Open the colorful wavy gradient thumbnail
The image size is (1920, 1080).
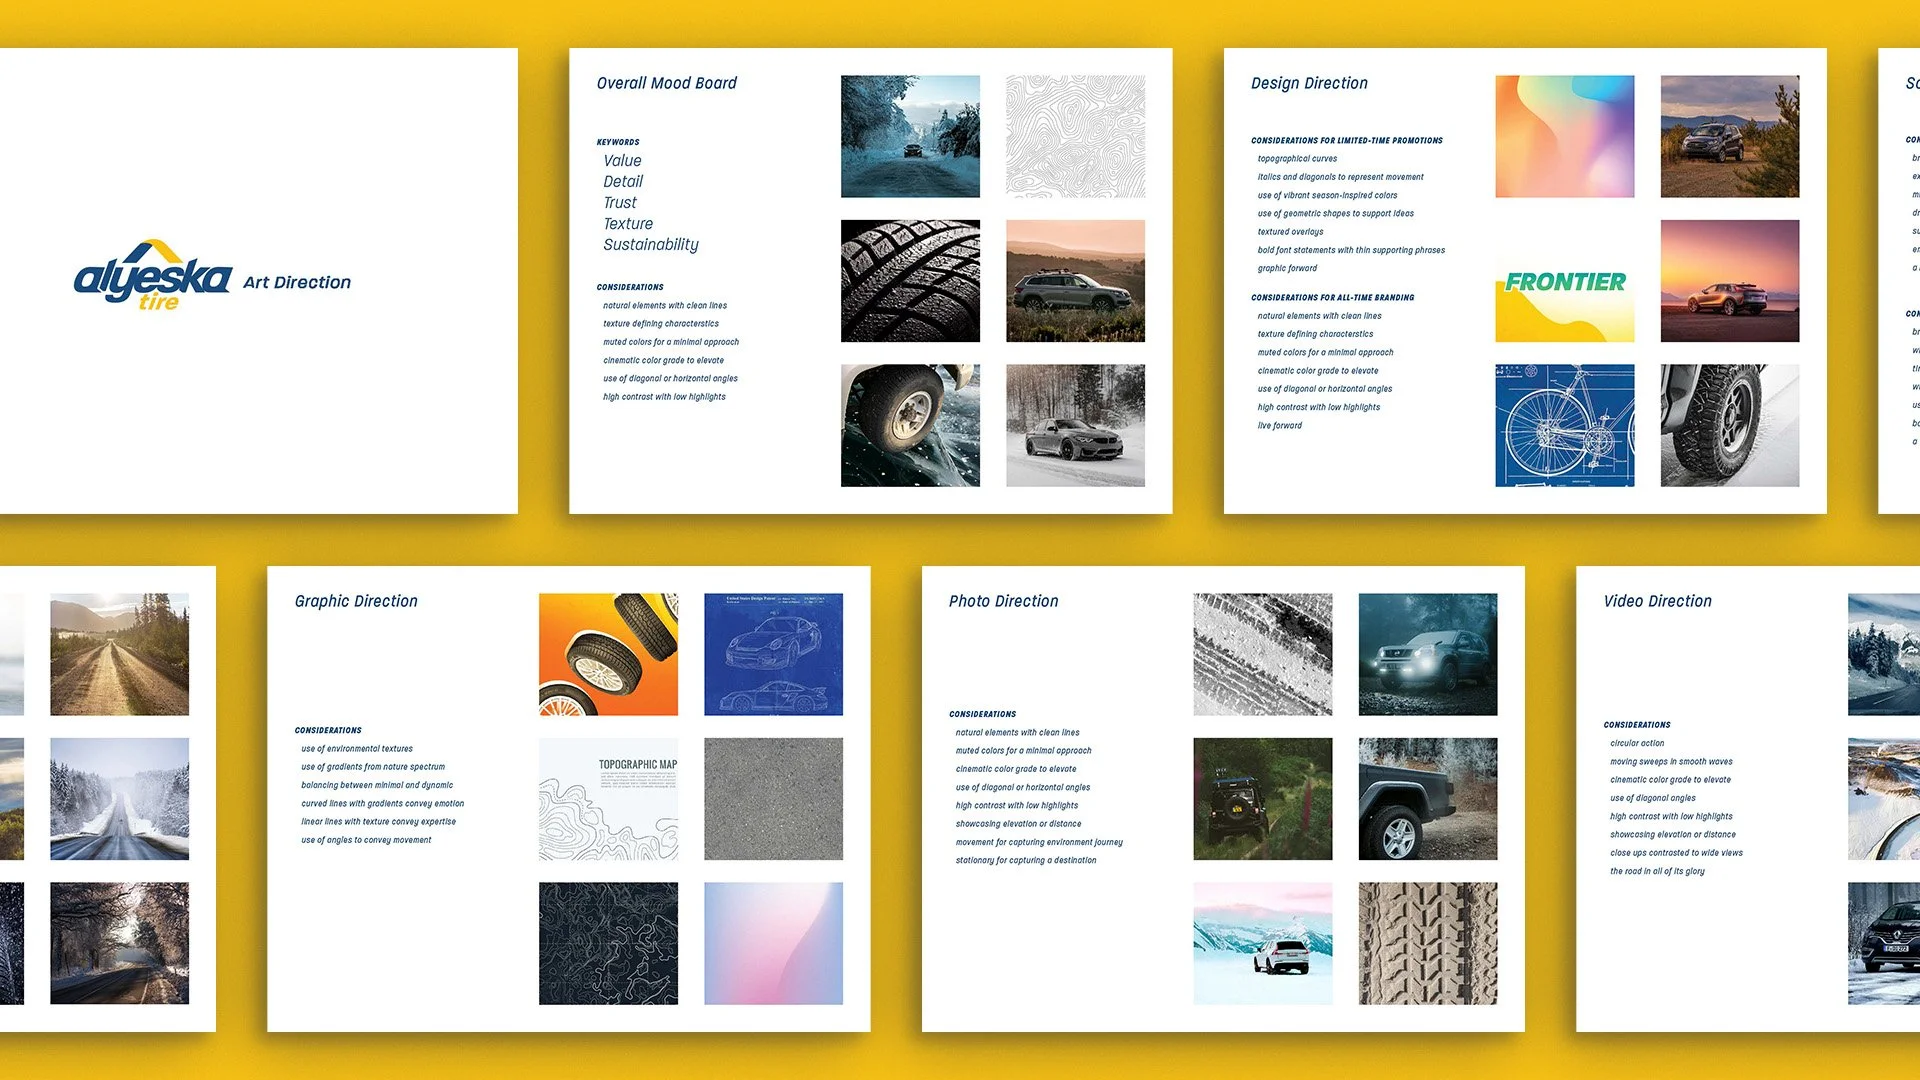(1565, 136)
